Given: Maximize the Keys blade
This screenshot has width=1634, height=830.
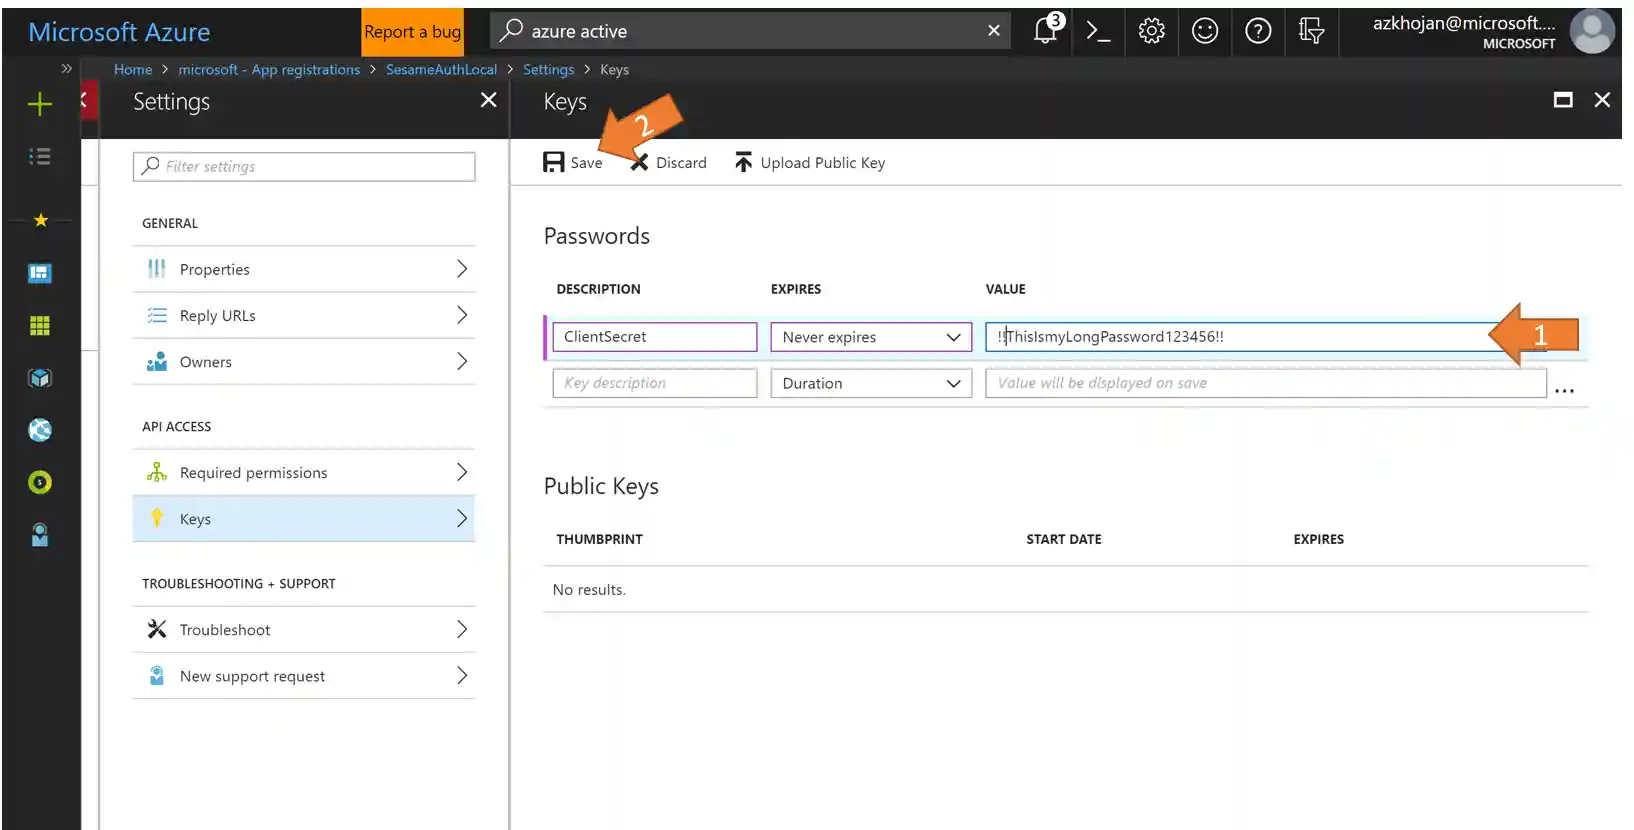Looking at the screenshot, I should pyautogui.click(x=1563, y=100).
